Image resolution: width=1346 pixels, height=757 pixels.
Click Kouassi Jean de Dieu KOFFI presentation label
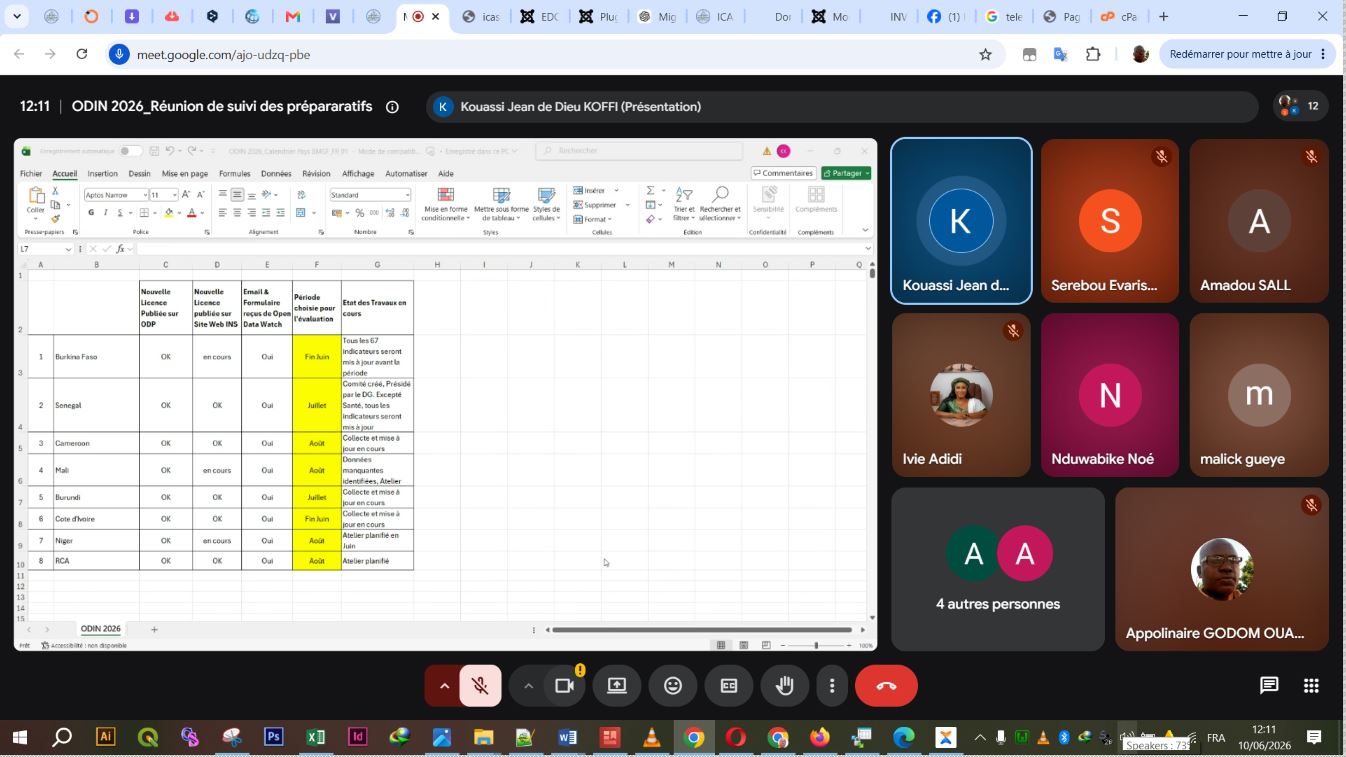coord(580,107)
